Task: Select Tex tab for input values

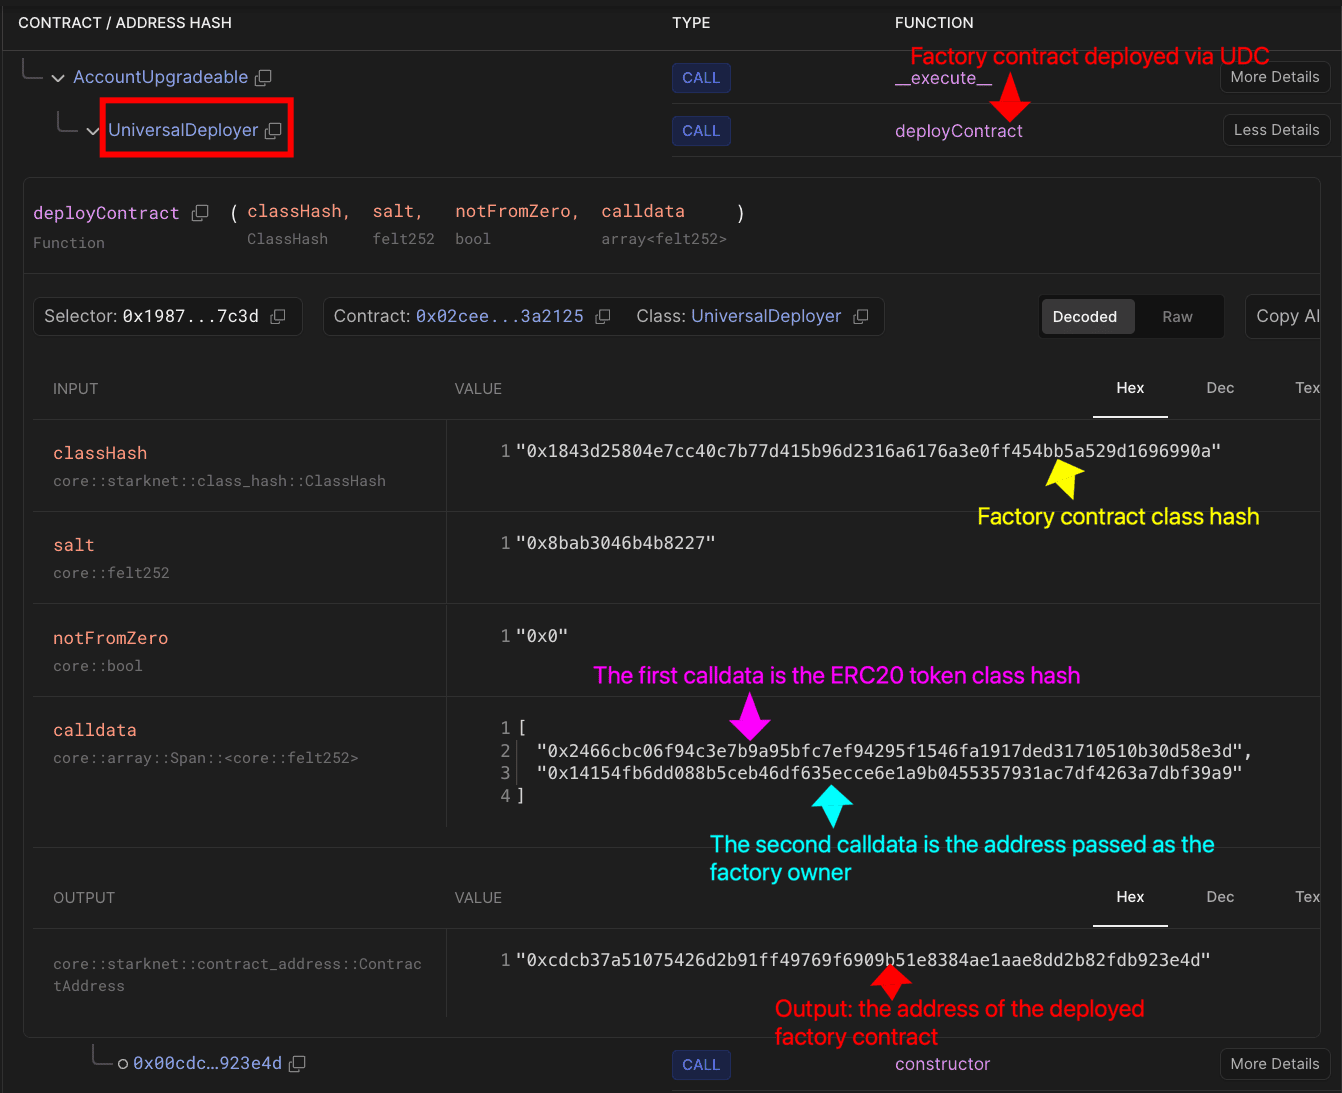Action: click(1307, 388)
